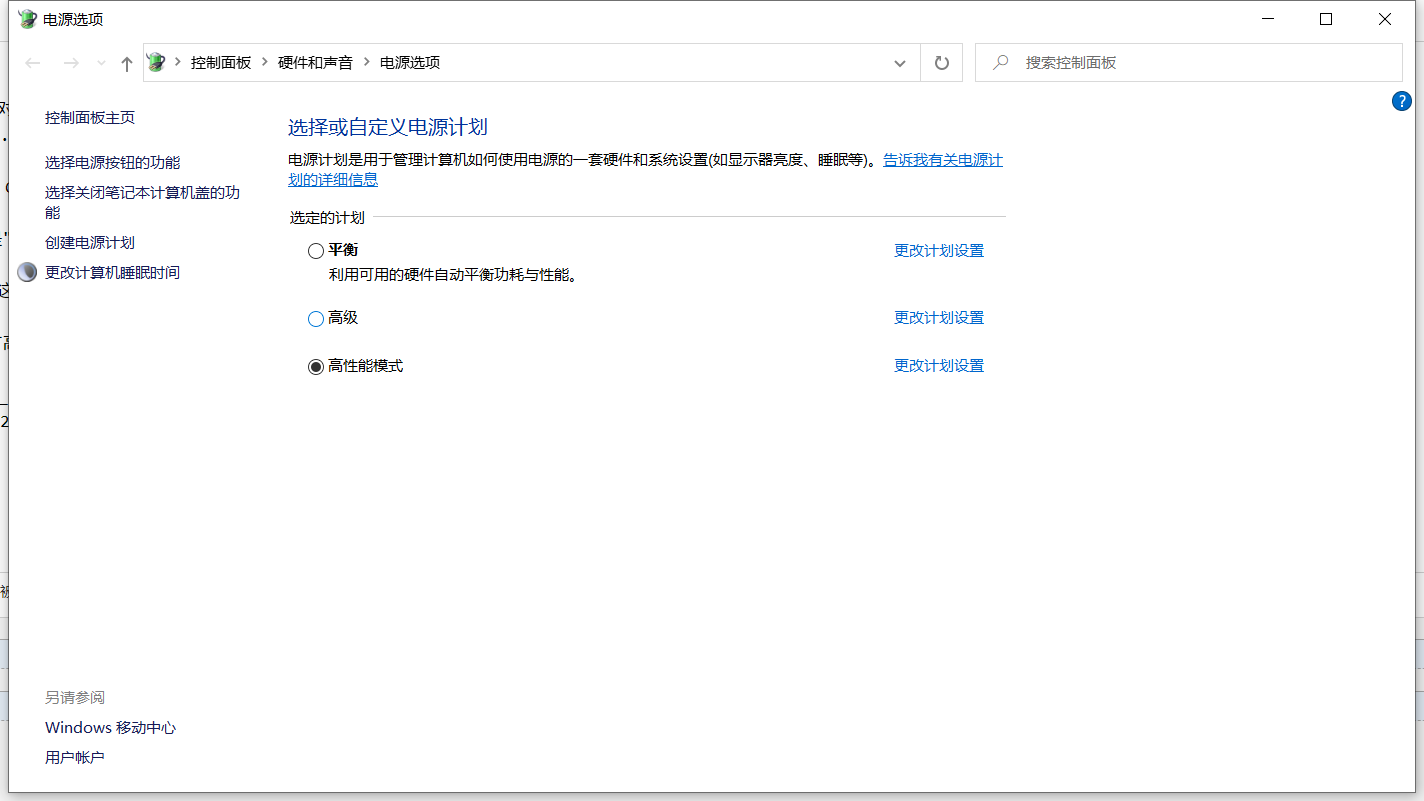Screen dimensions: 1424x801
Task: Open help with the blue question icon
Action: tap(1402, 101)
